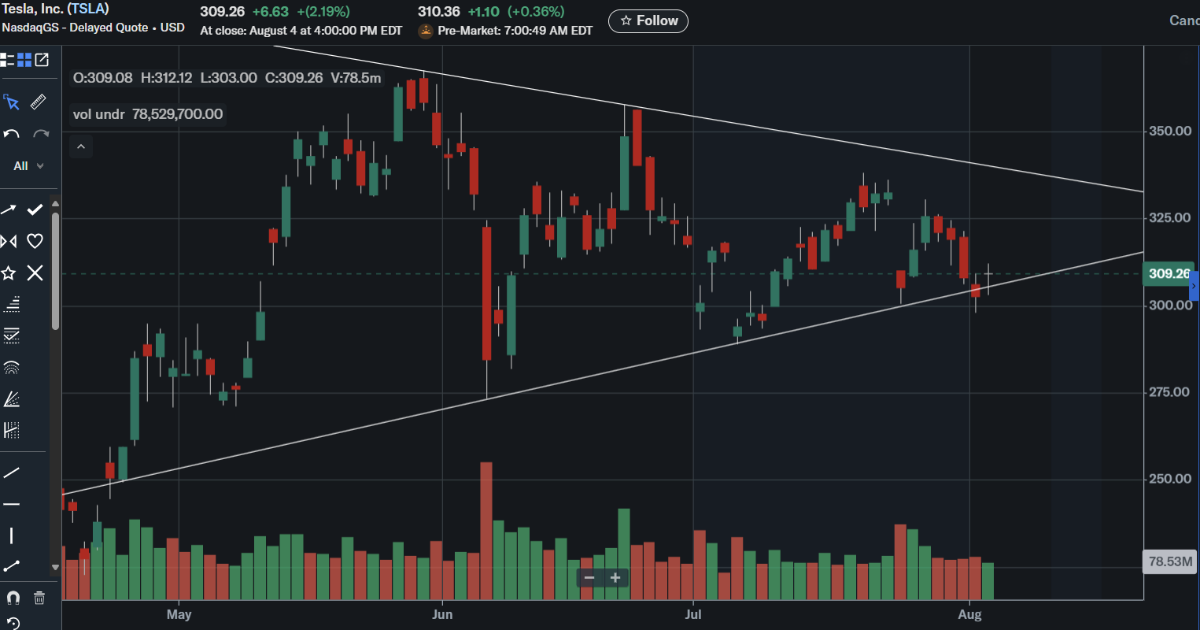Zoom in with the plus button

(x=615, y=578)
